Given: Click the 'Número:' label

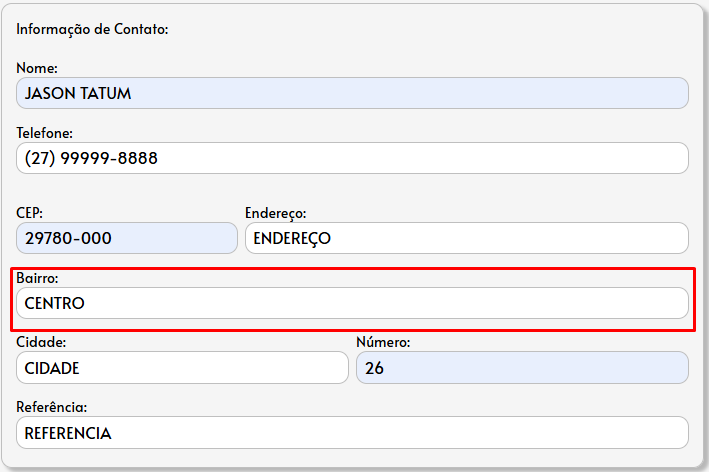Looking at the screenshot, I should pyautogui.click(x=383, y=343).
